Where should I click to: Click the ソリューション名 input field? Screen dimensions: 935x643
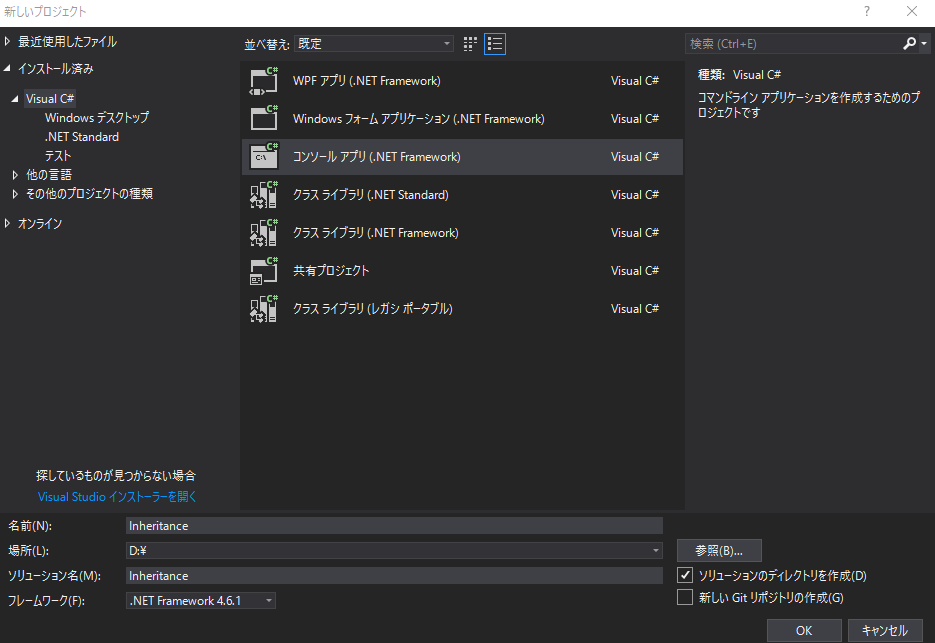pyautogui.click(x=394, y=576)
